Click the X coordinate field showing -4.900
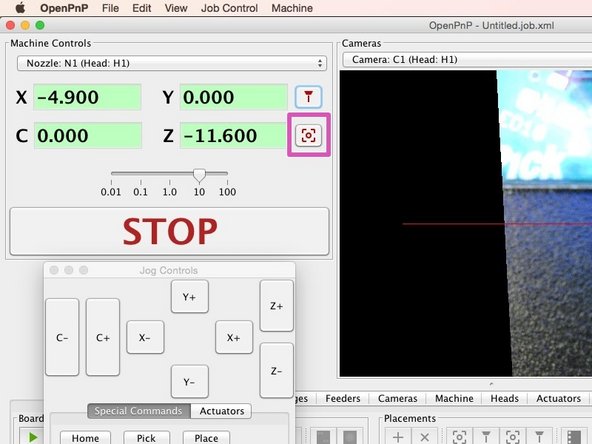The image size is (592, 444). tap(87, 97)
